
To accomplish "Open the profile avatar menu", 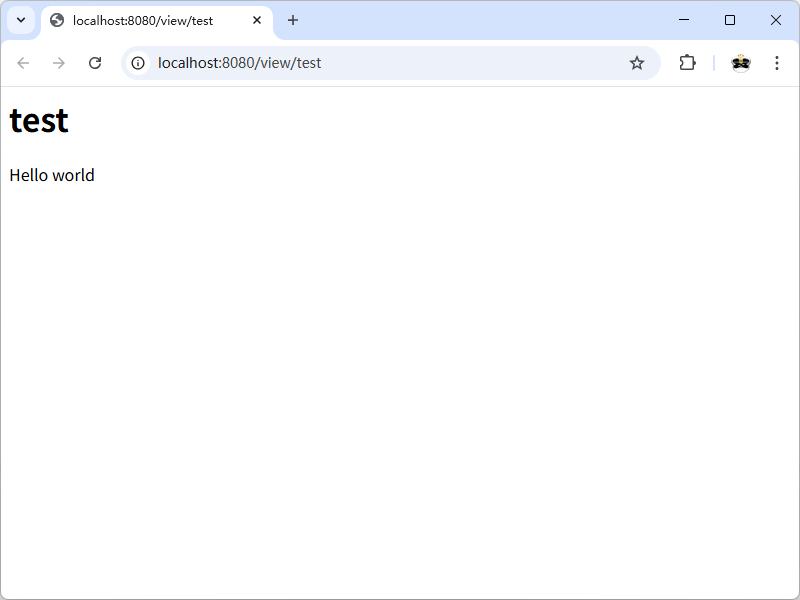I will (x=740, y=63).
